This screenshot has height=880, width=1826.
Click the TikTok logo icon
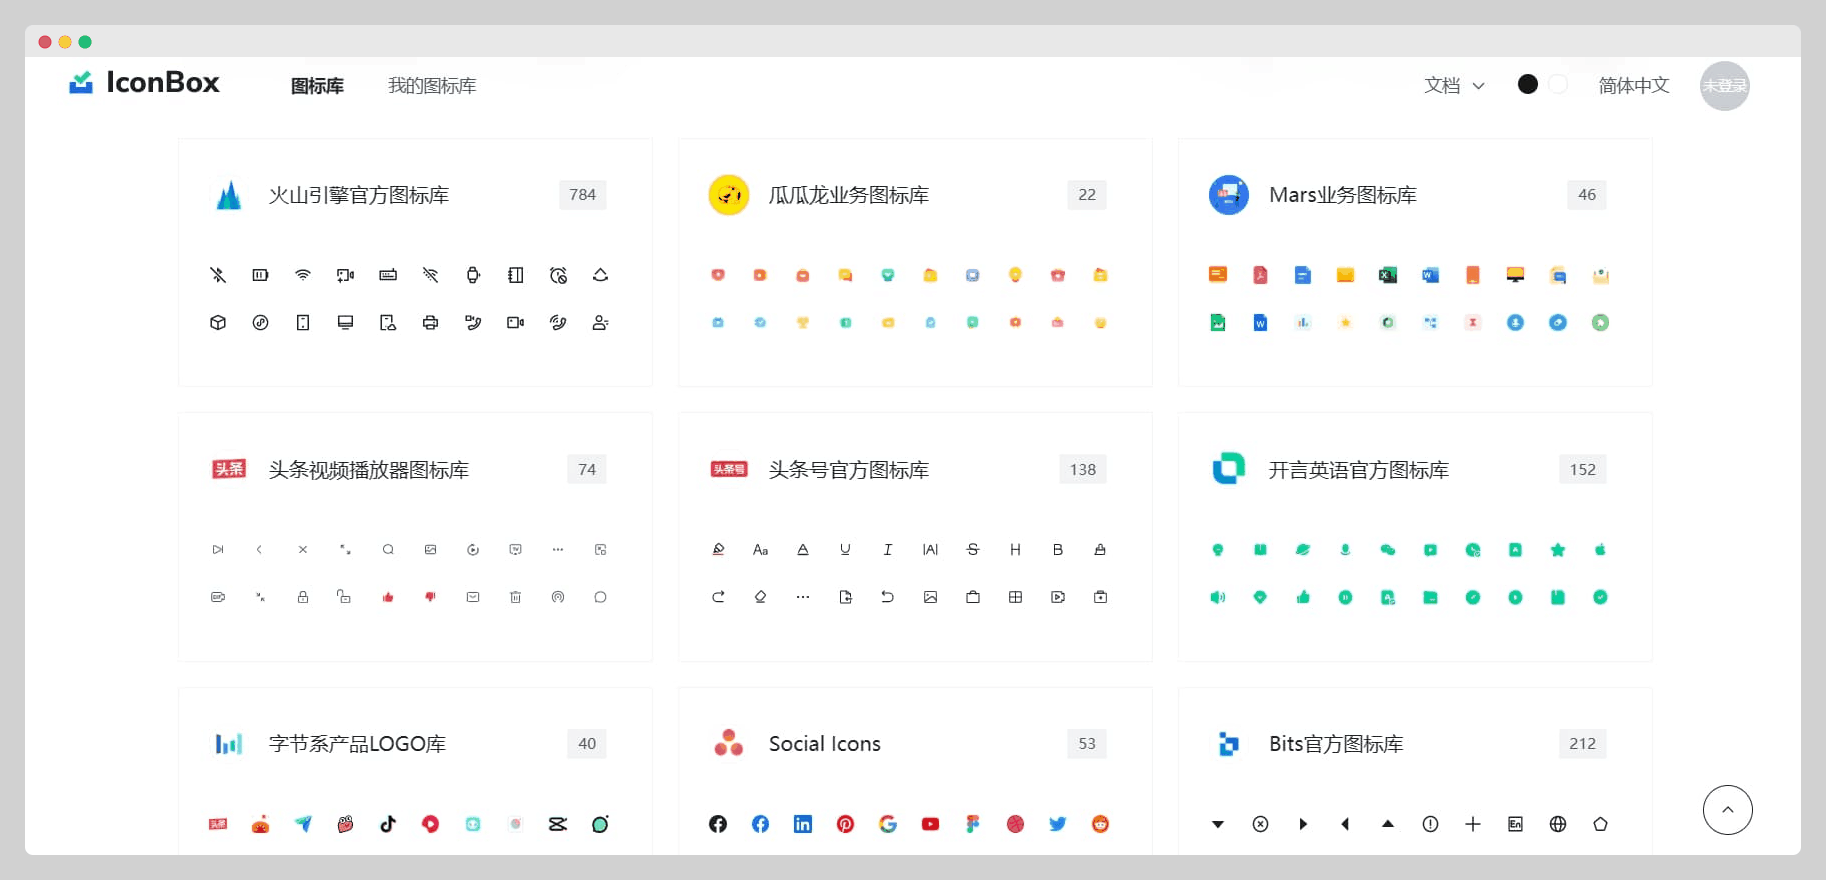(x=388, y=824)
